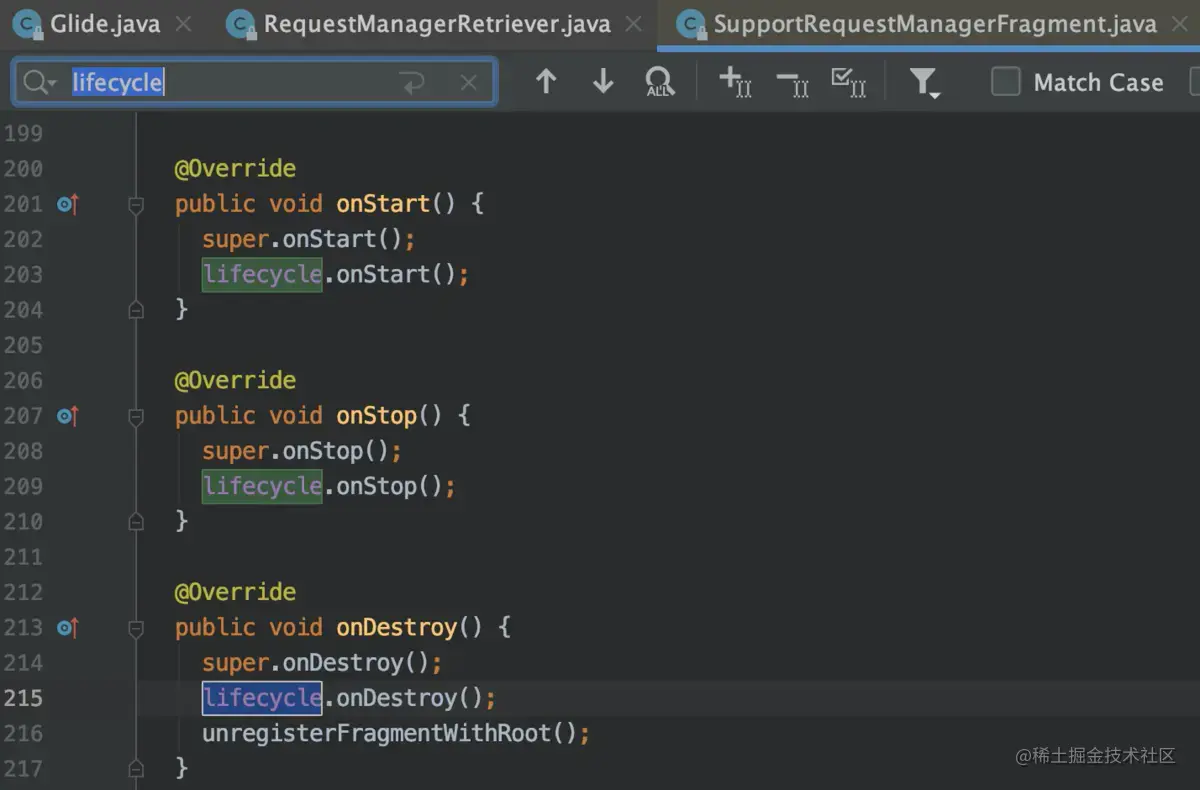1200x790 pixels.
Task: Click super.onDestroy() call
Action: click(x=322, y=663)
